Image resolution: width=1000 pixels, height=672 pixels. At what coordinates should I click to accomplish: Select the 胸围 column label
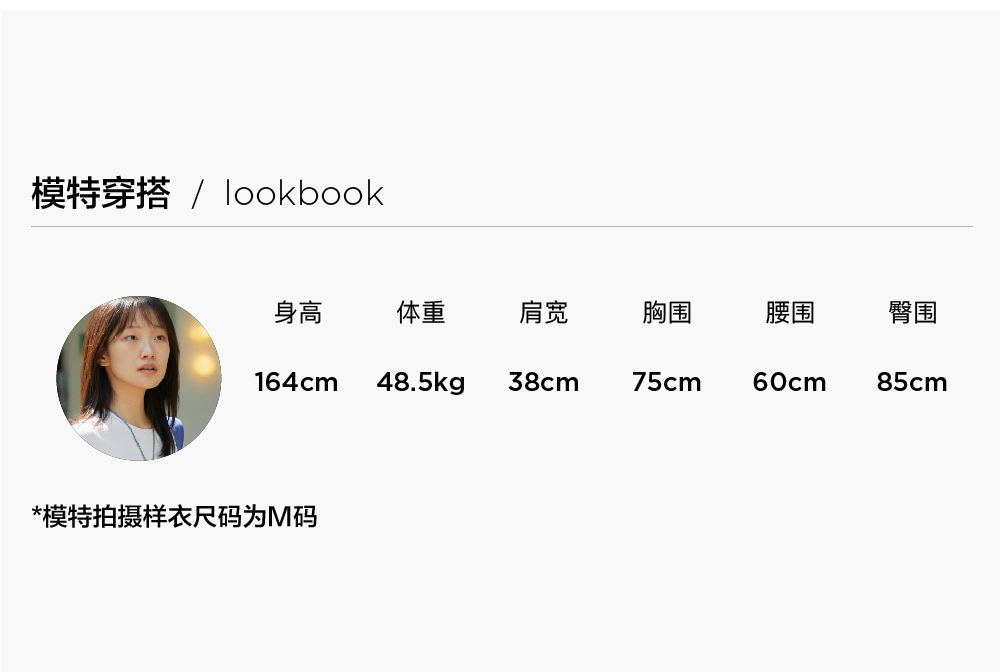coord(666,312)
